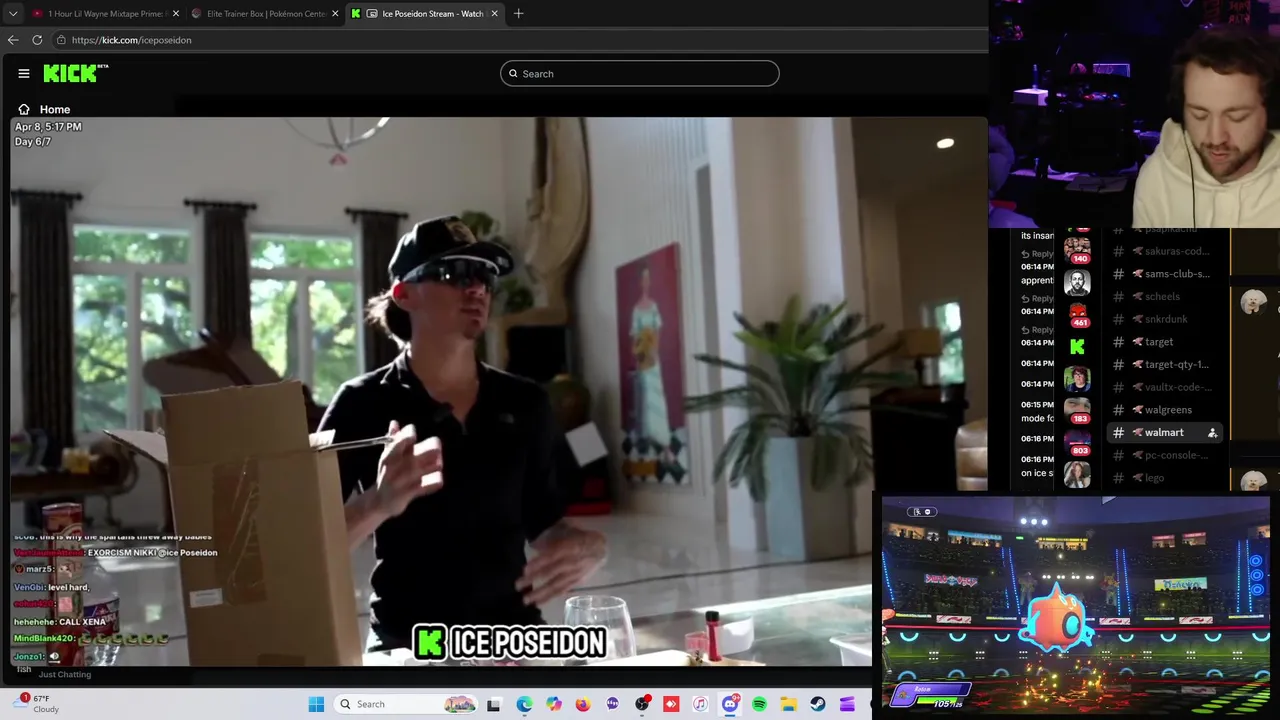Click the browser back arrow
1280x720 pixels.
[x=13, y=40]
